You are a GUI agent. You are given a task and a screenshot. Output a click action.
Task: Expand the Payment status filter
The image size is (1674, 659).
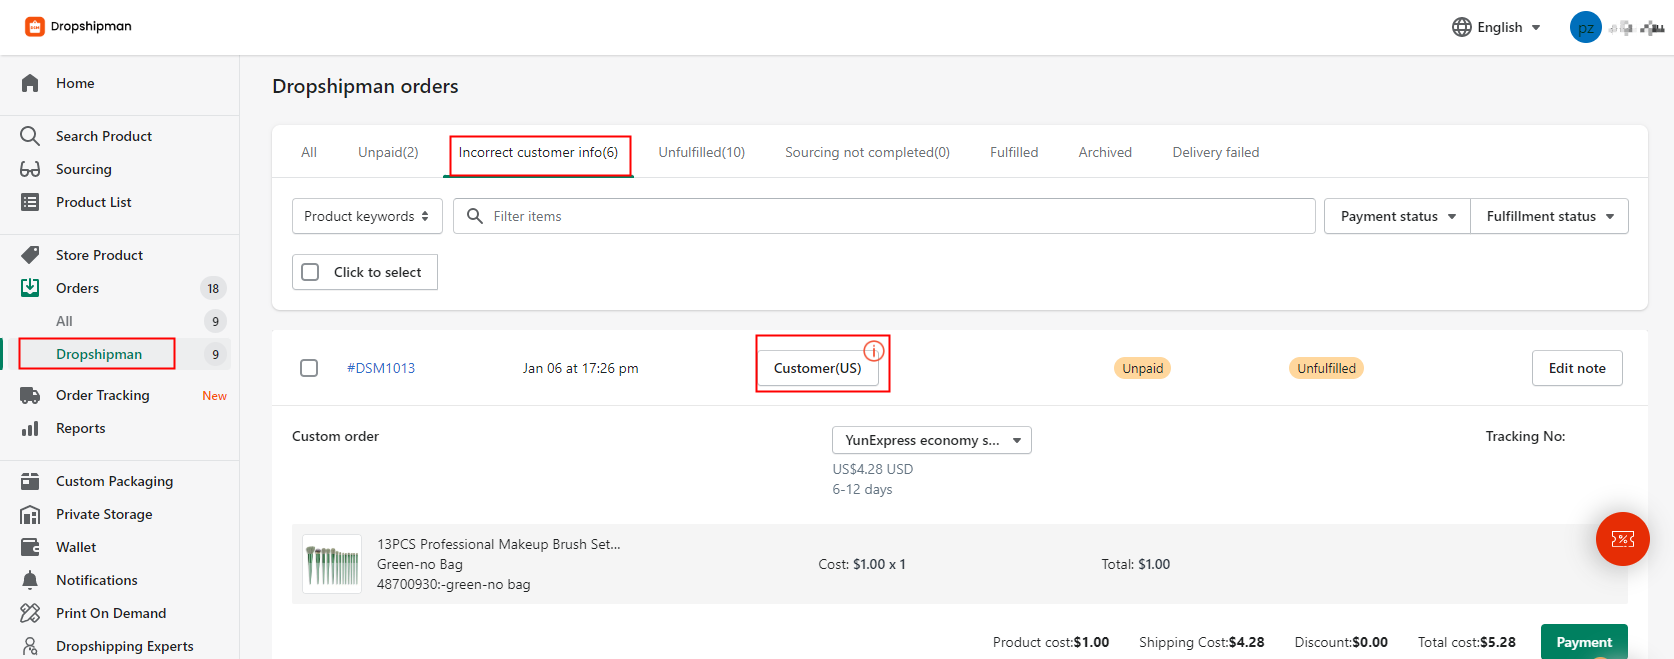point(1397,216)
